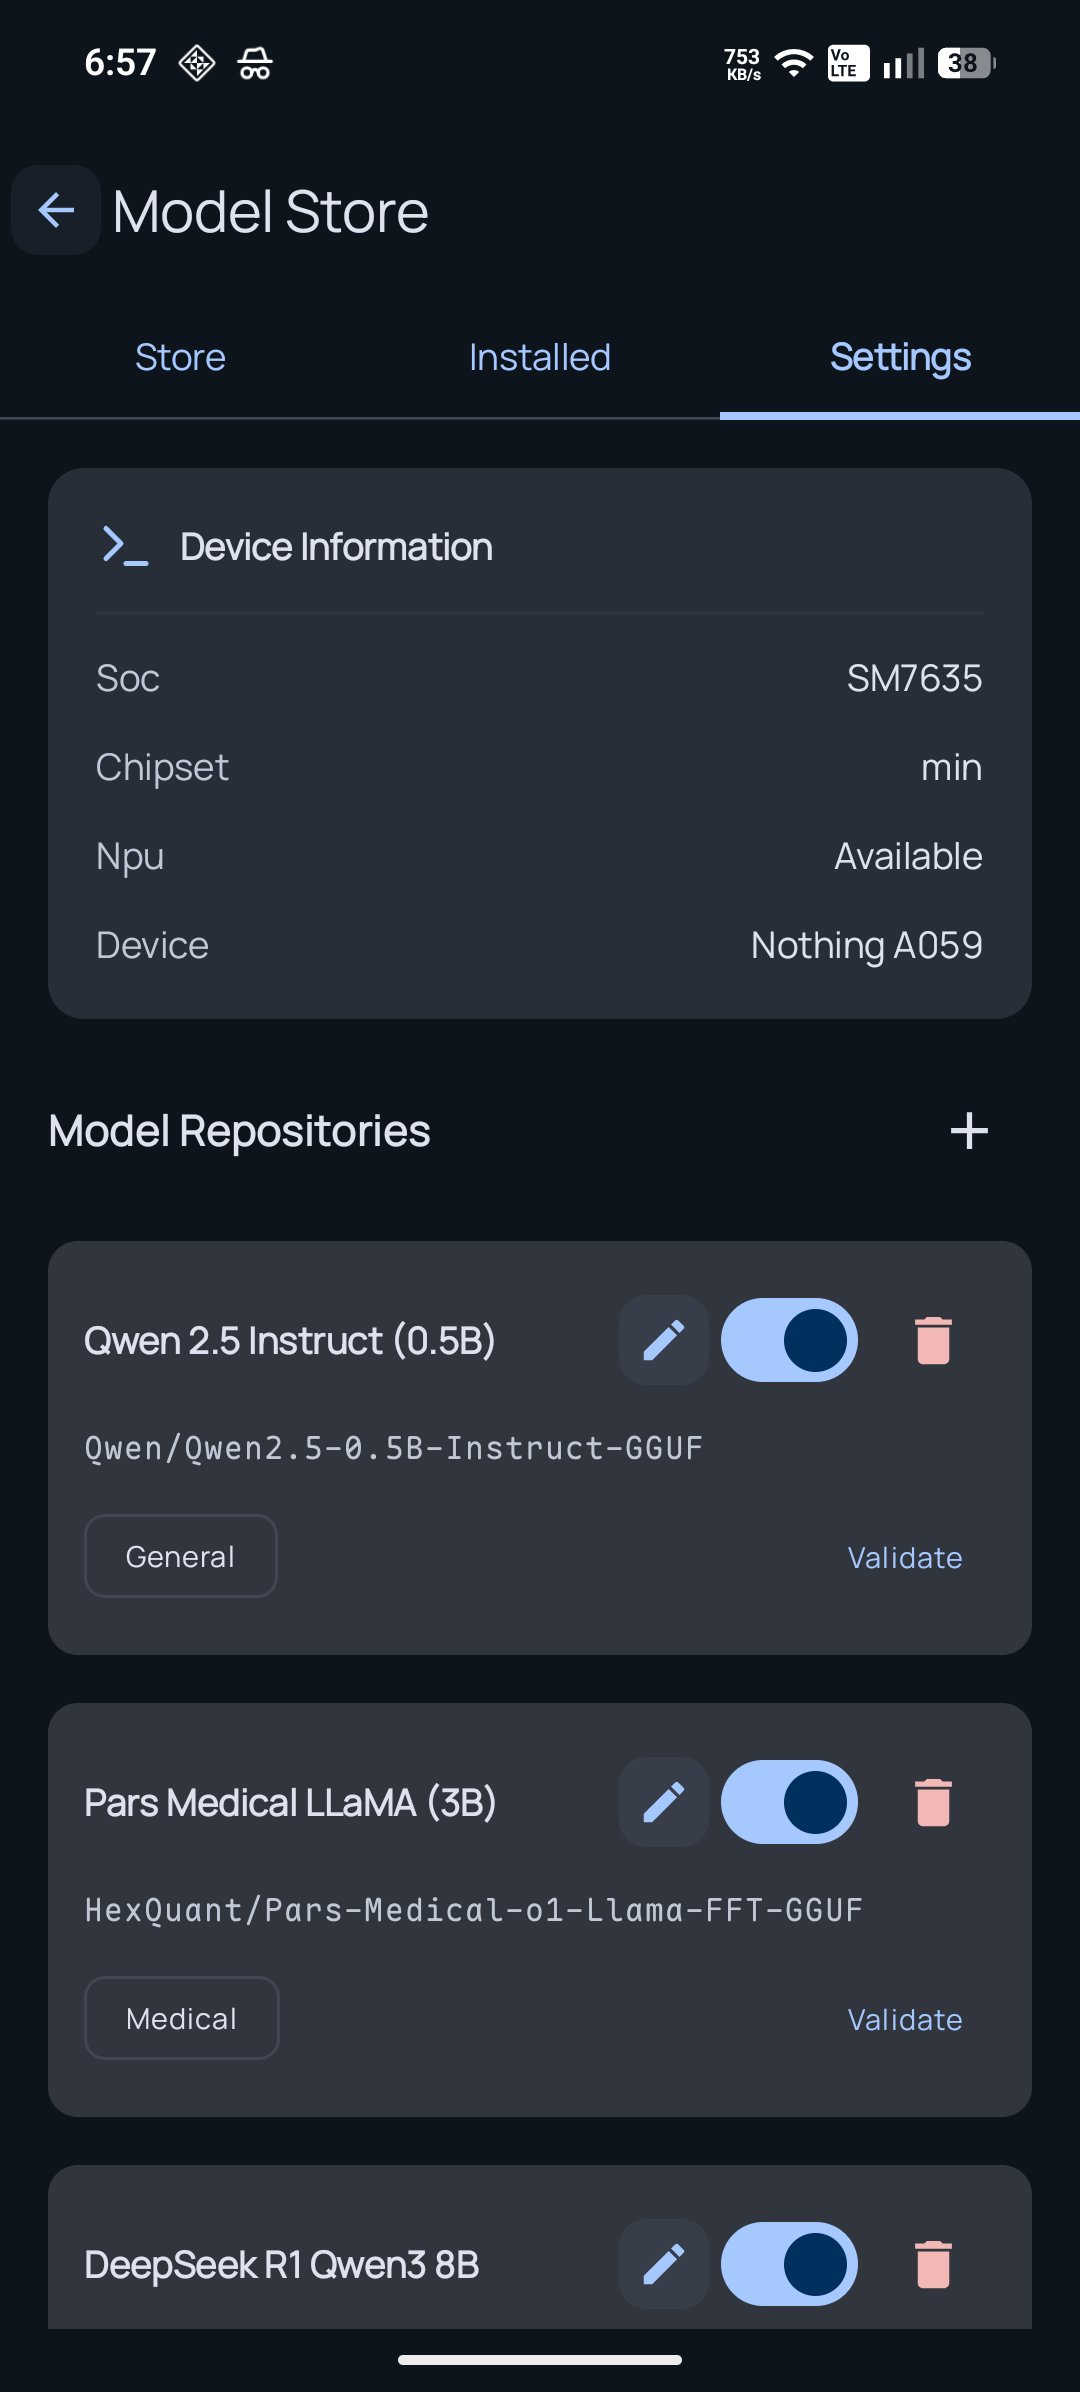Open the Installed tab
Image resolution: width=1080 pixels, height=2392 pixels.
point(540,357)
